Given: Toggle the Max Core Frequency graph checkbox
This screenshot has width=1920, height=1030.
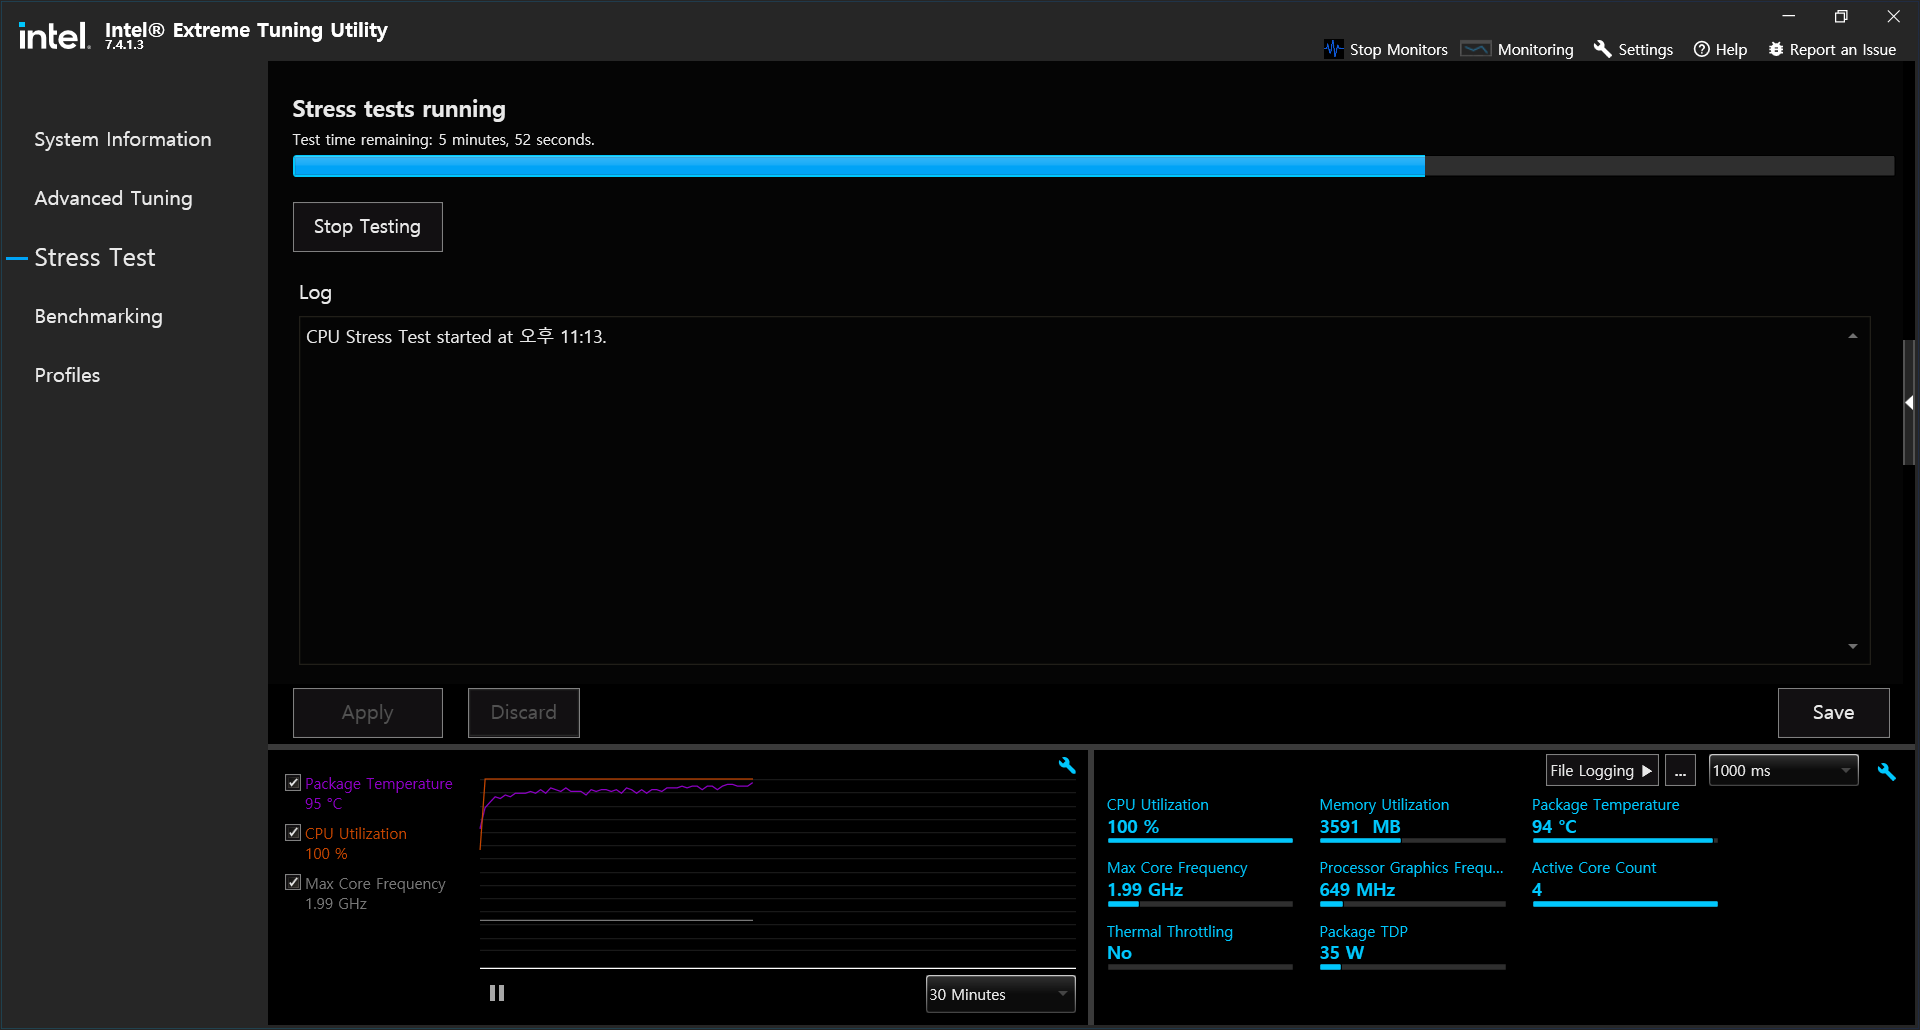Looking at the screenshot, I should pos(293,882).
